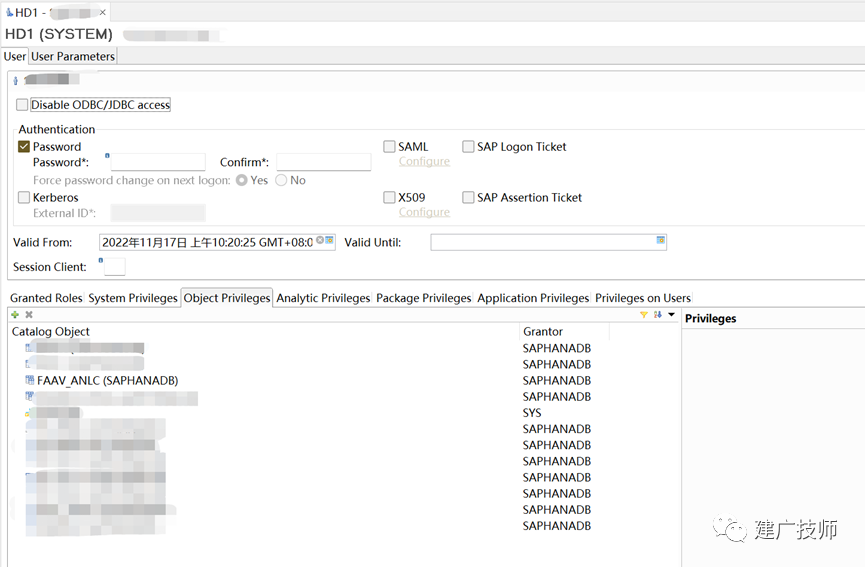The image size is (865, 567).
Task: Open the System Privileges tab
Action: click(x=133, y=298)
